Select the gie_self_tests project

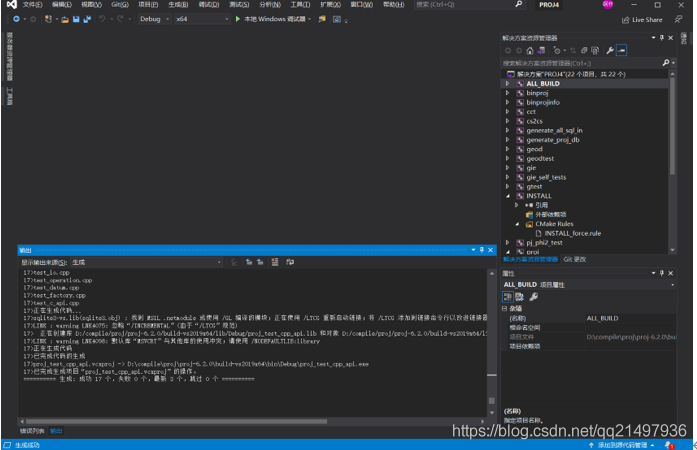546,177
